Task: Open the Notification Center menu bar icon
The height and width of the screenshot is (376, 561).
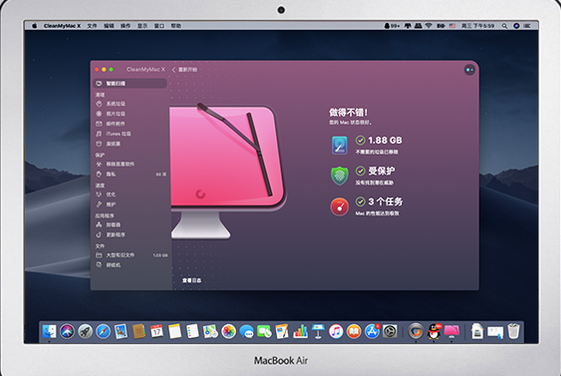Action: (527, 26)
